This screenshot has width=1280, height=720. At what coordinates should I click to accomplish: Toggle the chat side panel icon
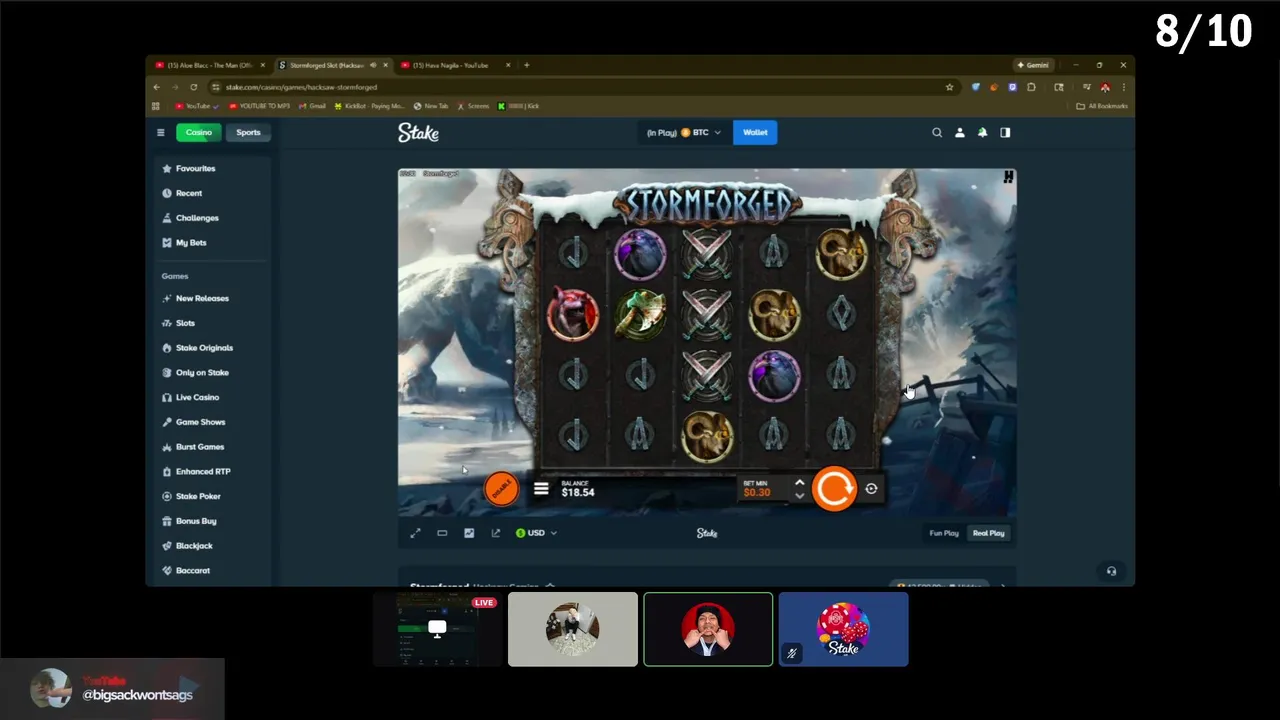click(x=1005, y=132)
